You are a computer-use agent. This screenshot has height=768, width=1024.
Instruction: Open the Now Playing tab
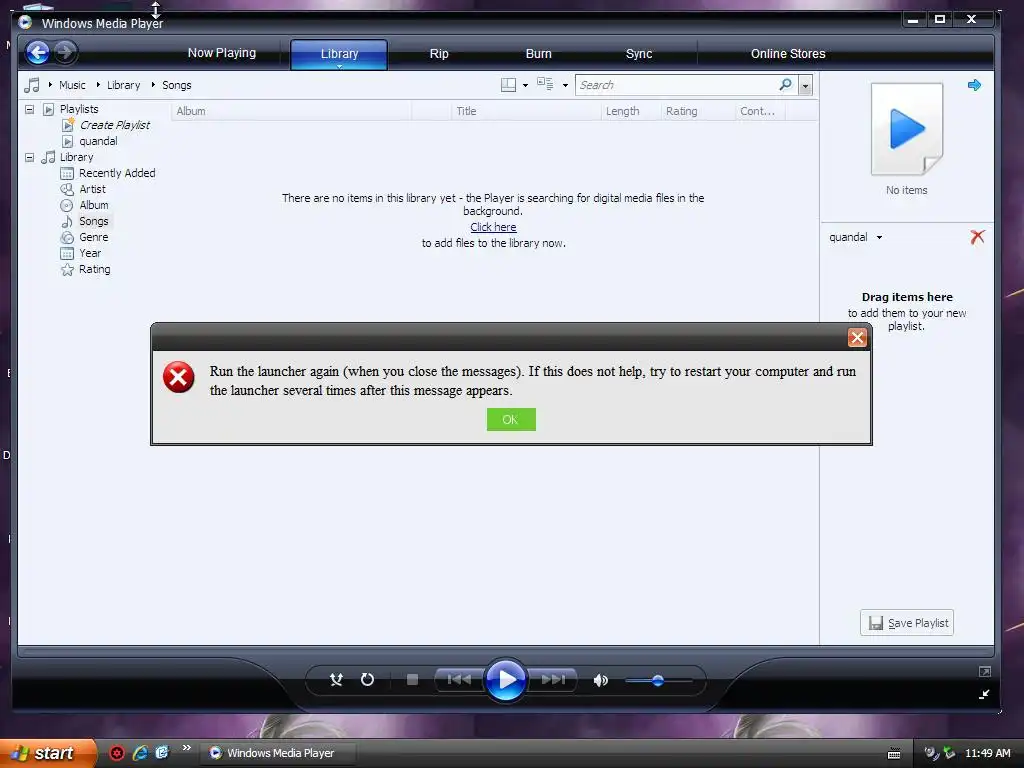[222, 53]
